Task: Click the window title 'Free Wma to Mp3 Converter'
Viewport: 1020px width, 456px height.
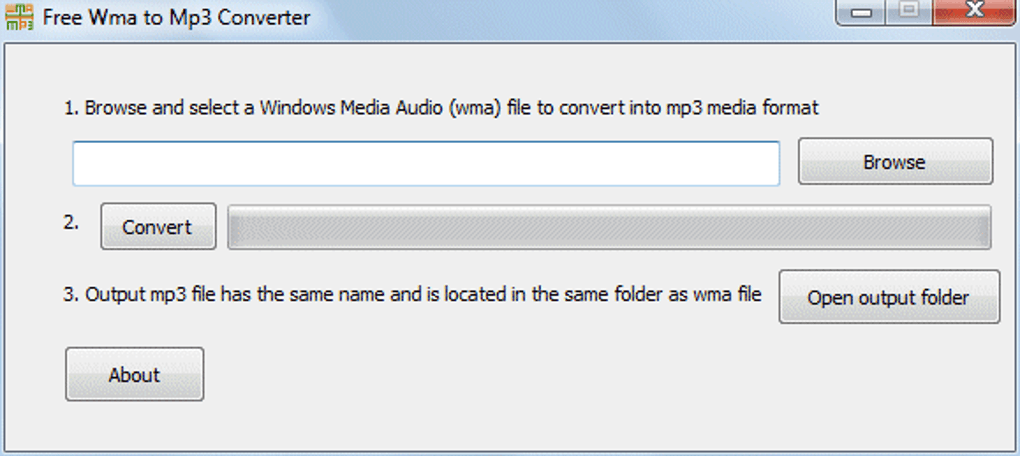Action: click(178, 18)
